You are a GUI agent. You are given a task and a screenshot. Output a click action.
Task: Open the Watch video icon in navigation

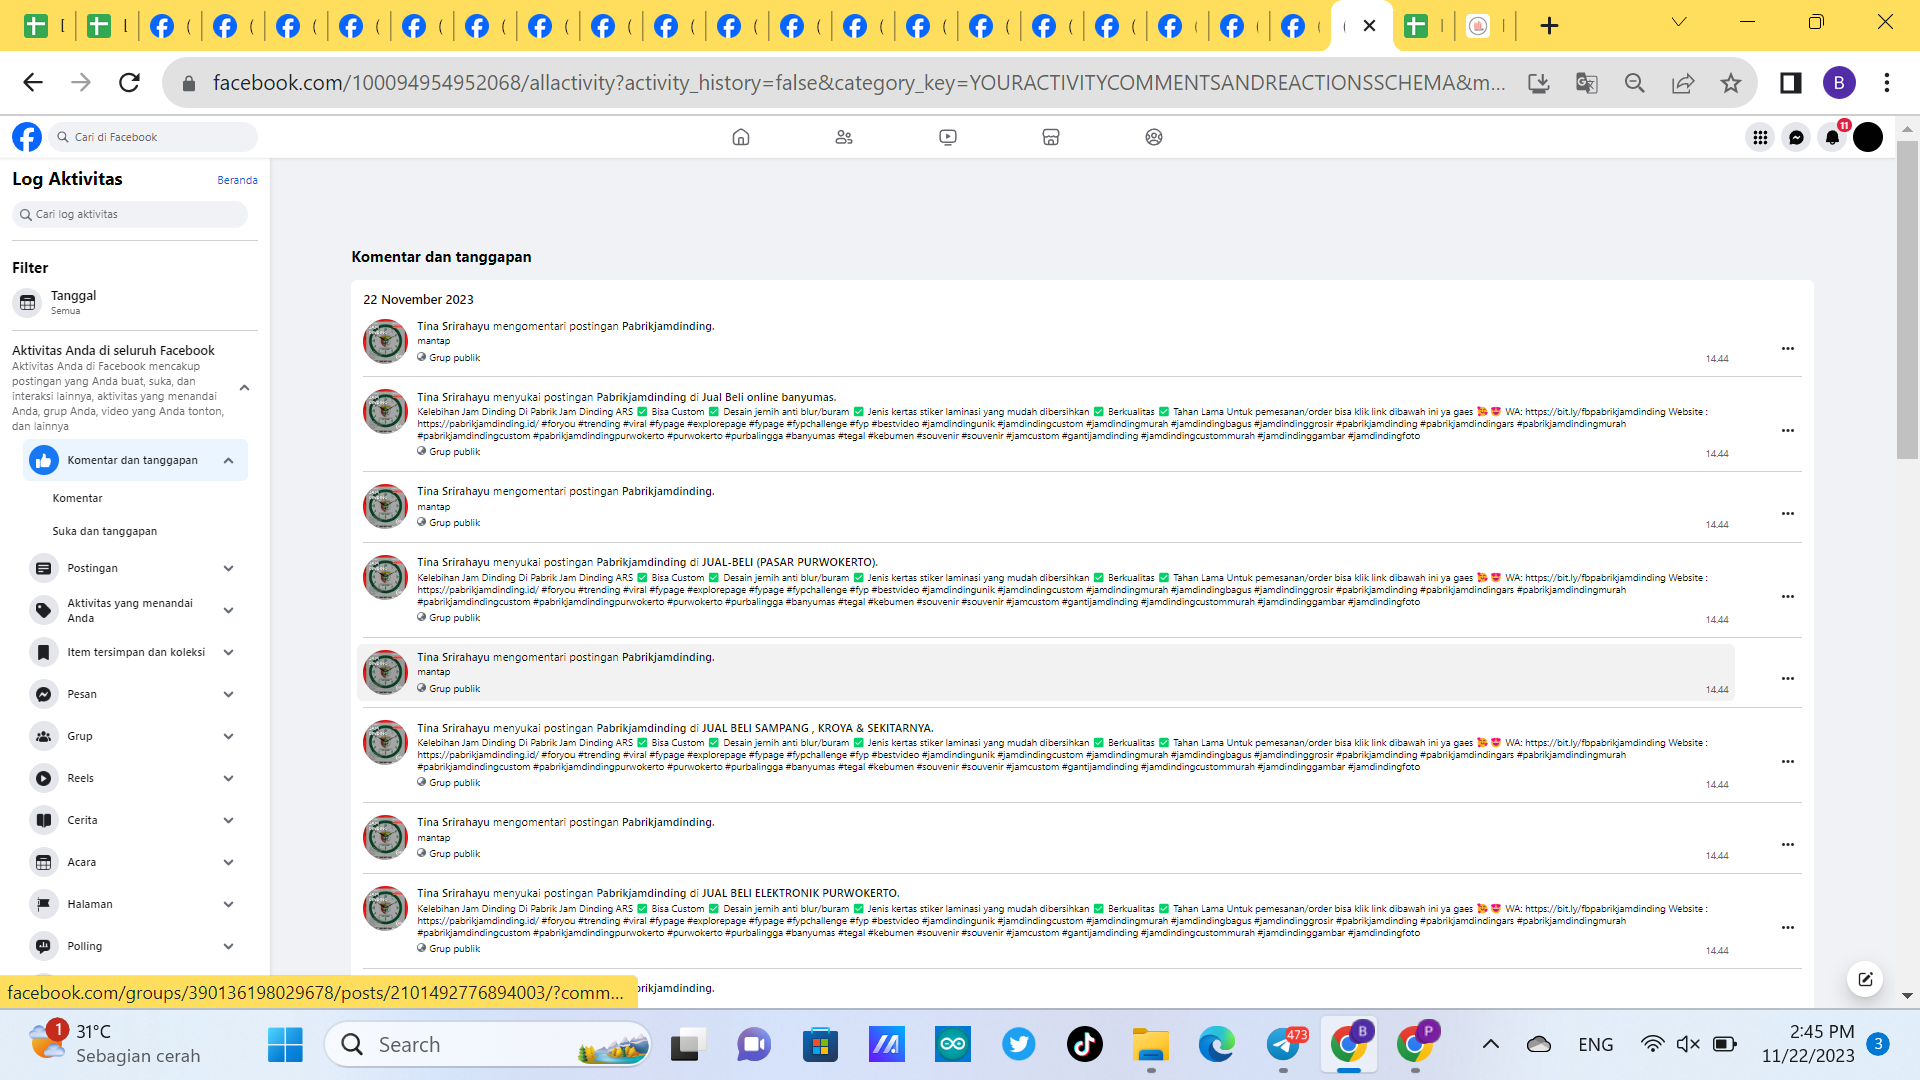(948, 137)
